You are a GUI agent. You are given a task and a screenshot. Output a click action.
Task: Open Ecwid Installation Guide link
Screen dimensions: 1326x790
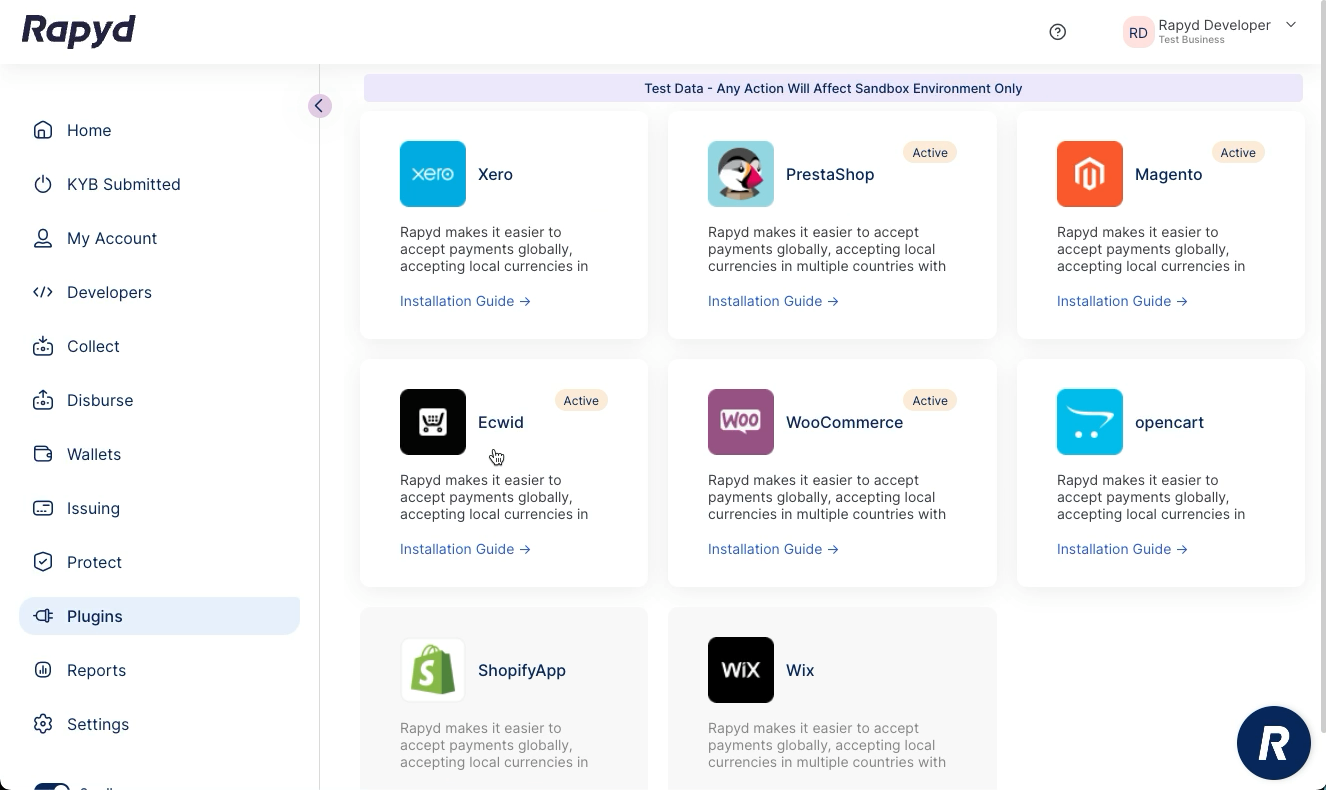pos(465,549)
